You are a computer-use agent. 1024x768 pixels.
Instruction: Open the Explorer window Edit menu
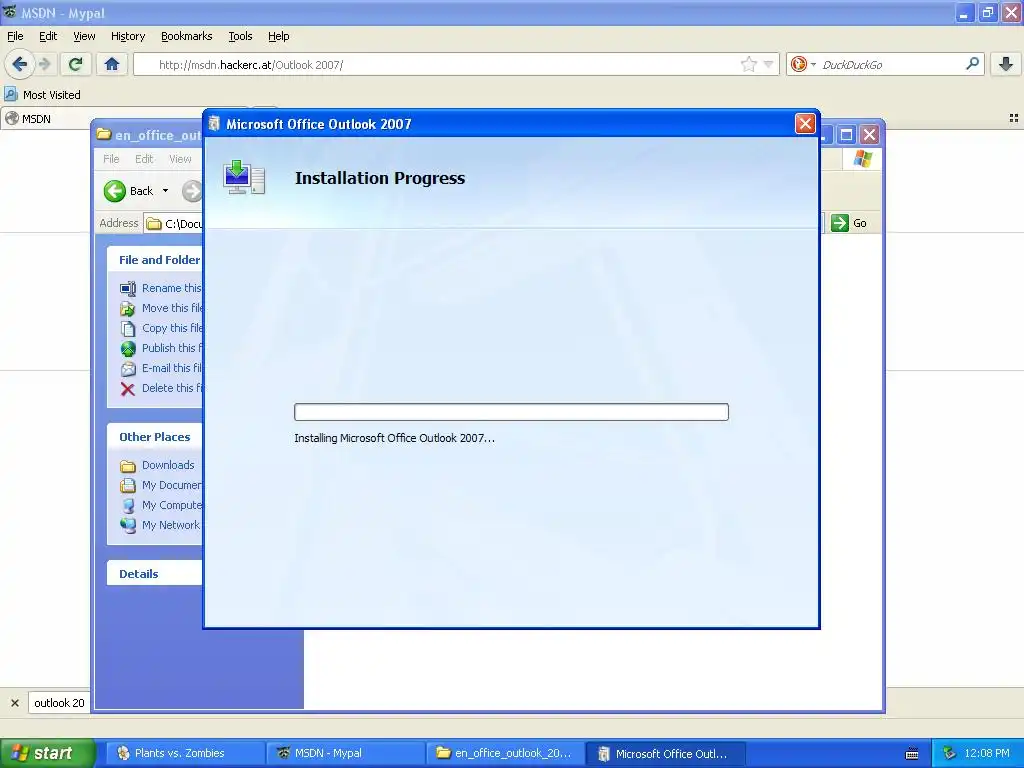pos(144,159)
